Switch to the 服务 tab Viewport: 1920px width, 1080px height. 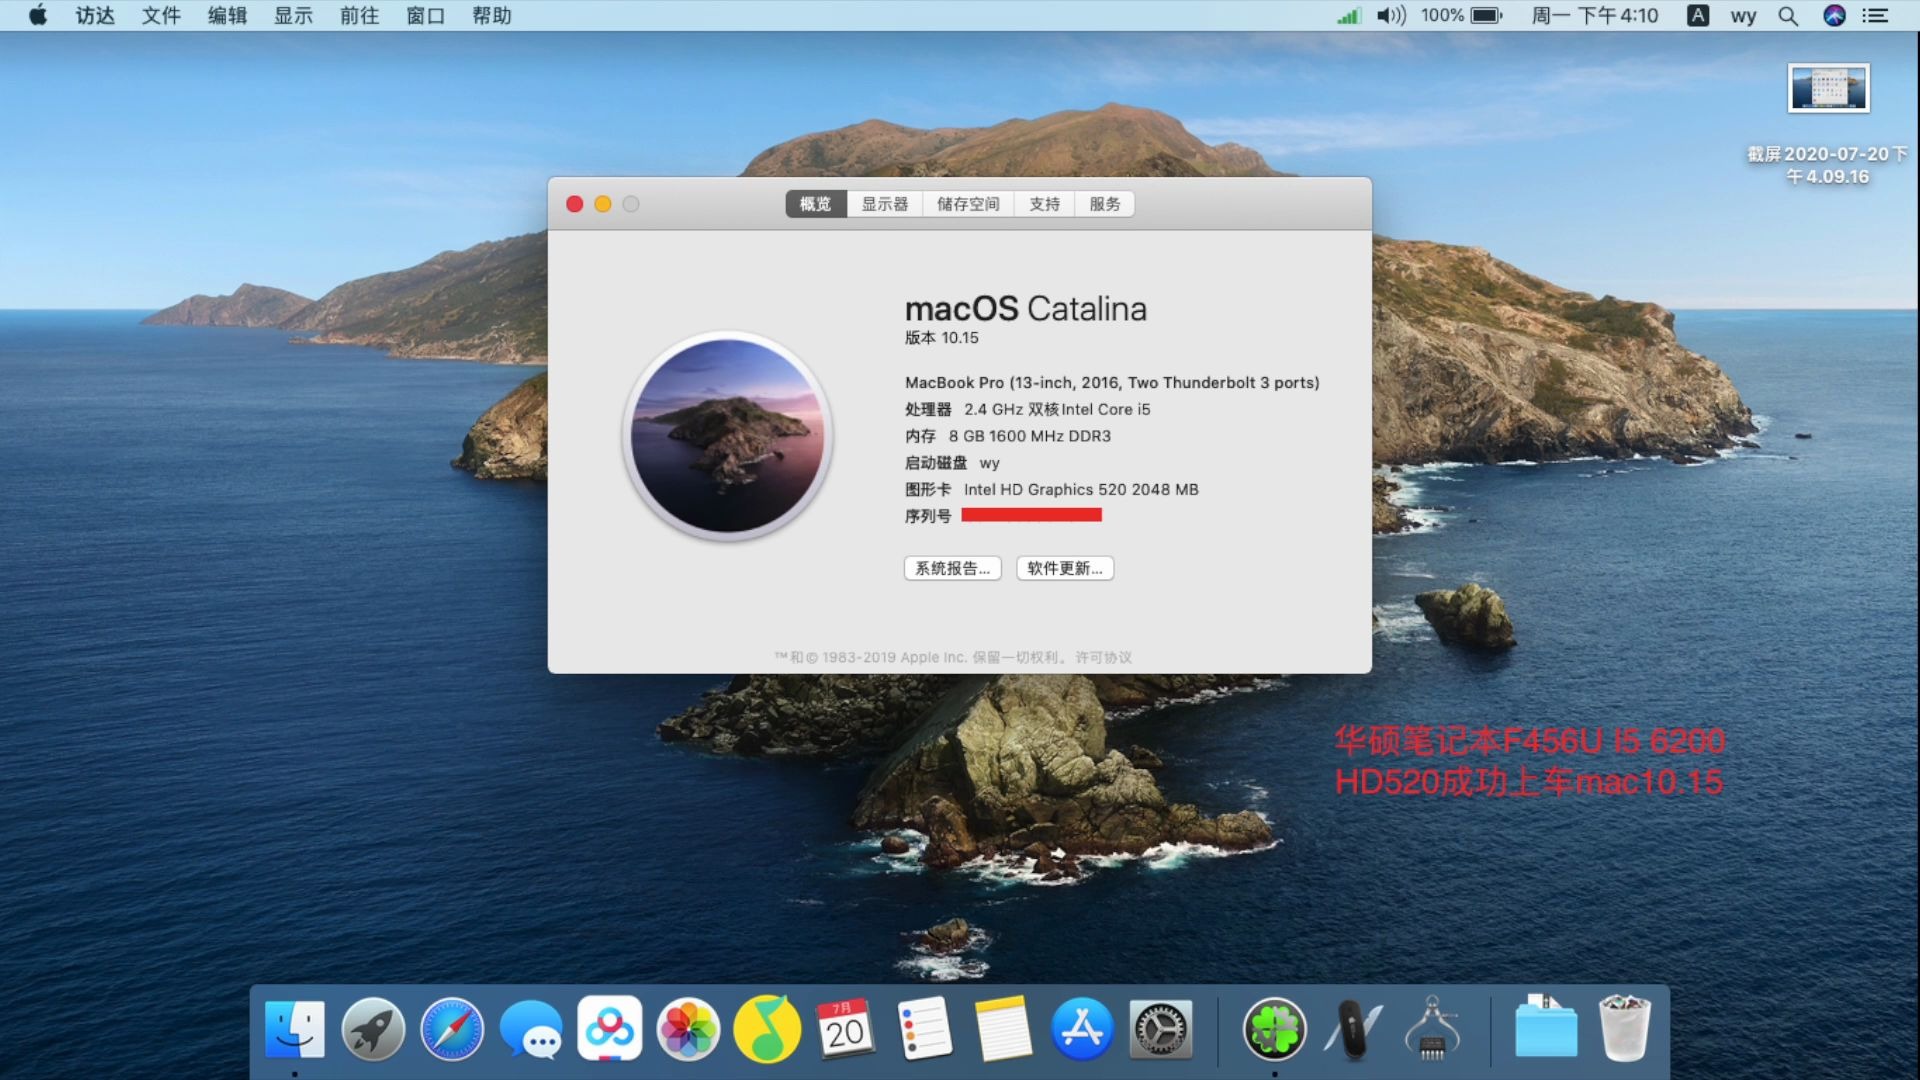coord(1105,204)
